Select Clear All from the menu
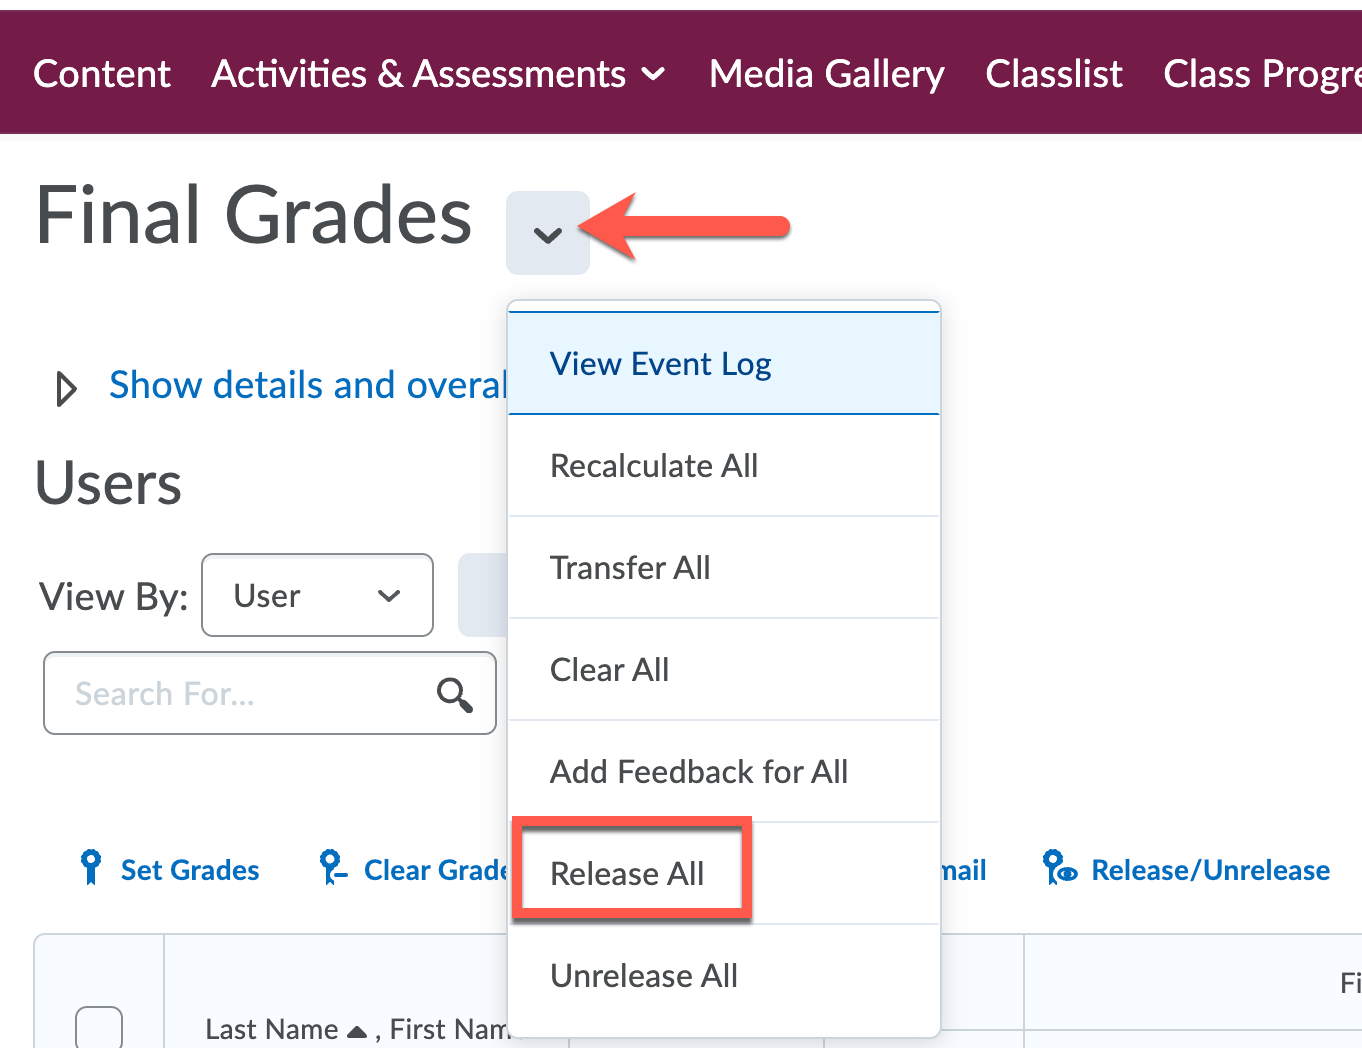Image resolution: width=1362 pixels, height=1048 pixels. [609, 669]
